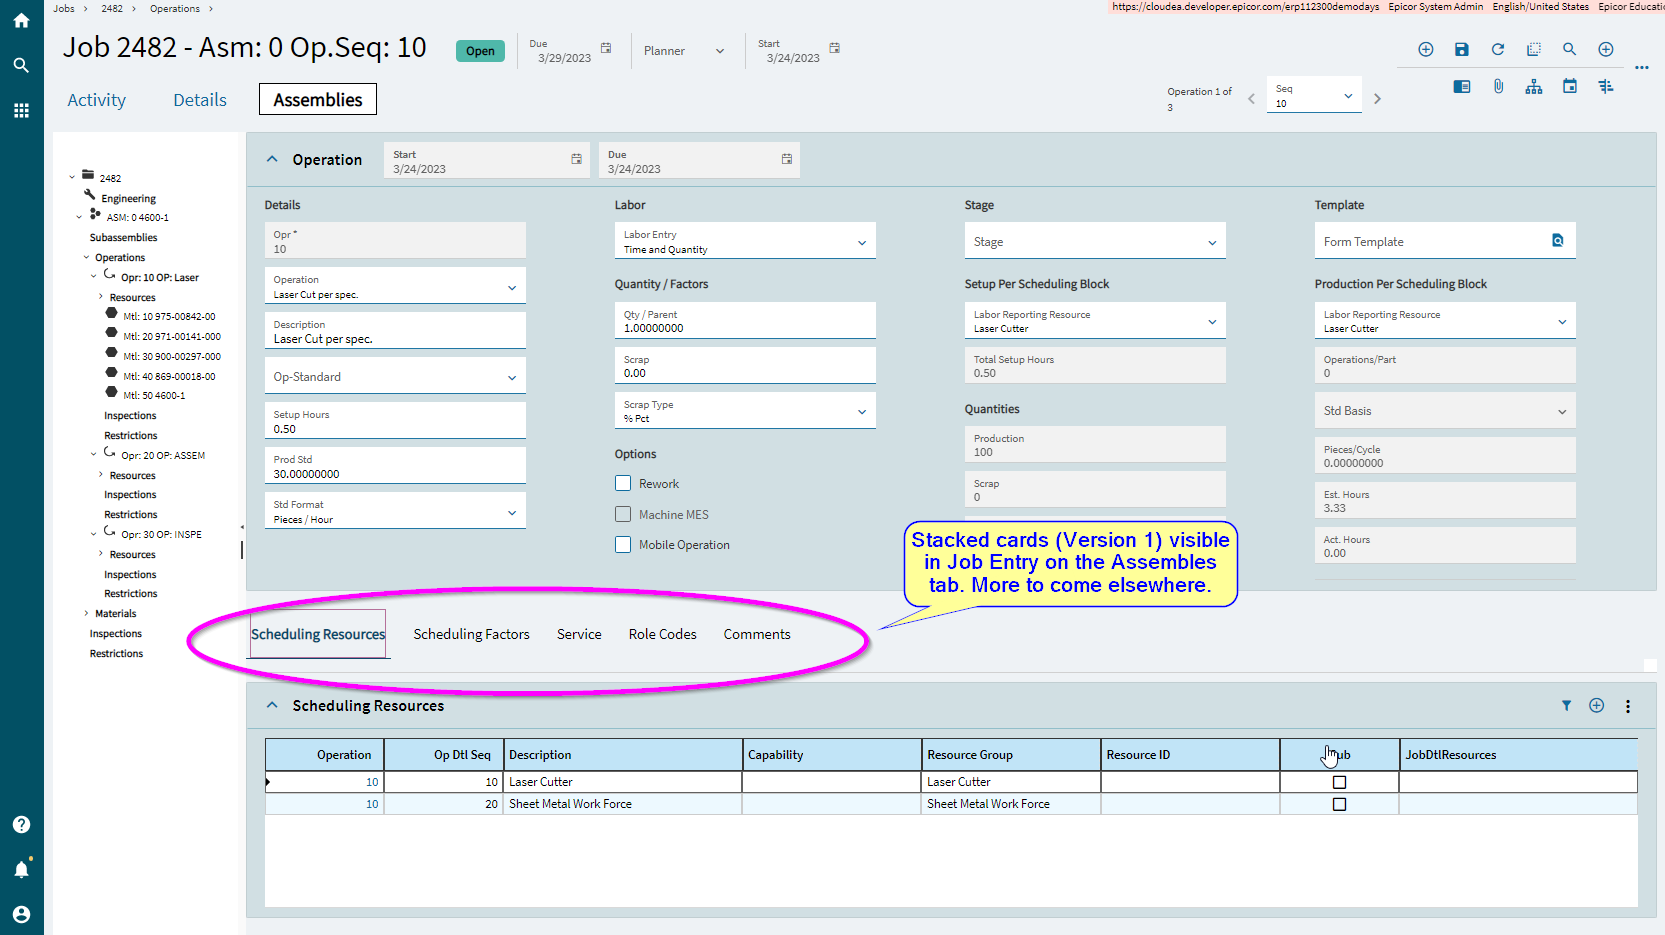The width and height of the screenshot is (1665, 935).
Task: Click the Jobs breadcrumb link
Action: pyautogui.click(x=64, y=8)
